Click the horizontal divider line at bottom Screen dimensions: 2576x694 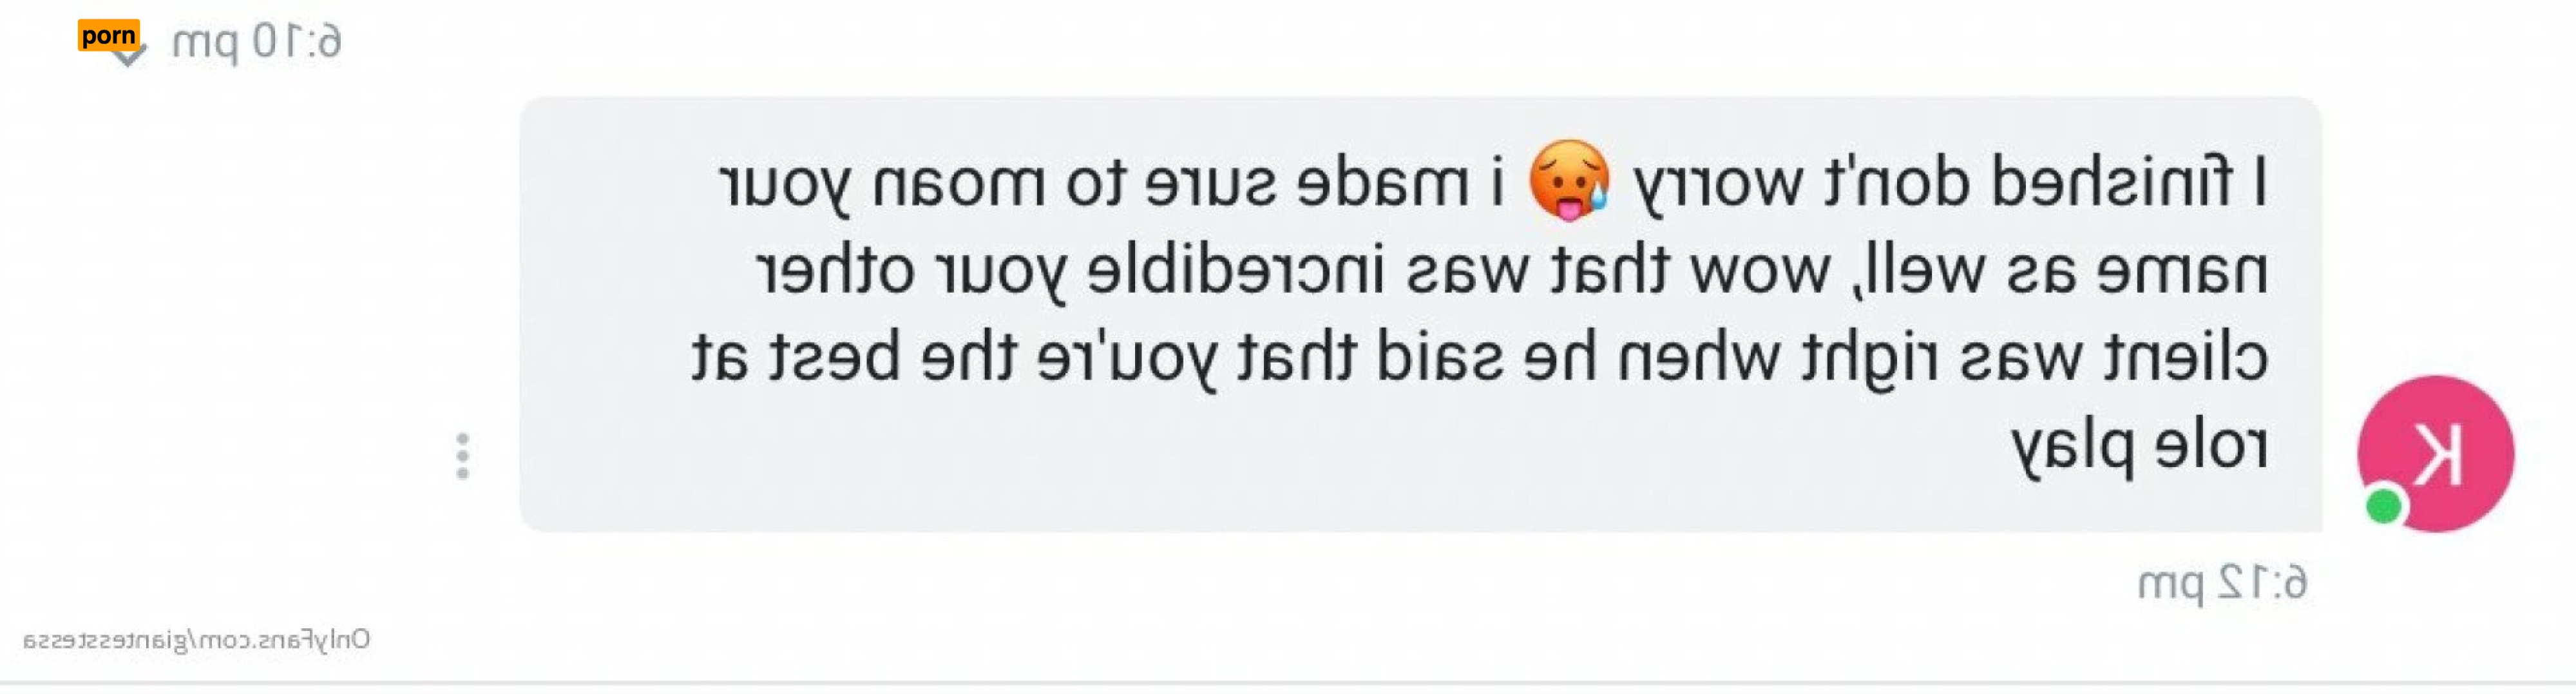(x=1288, y=685)
